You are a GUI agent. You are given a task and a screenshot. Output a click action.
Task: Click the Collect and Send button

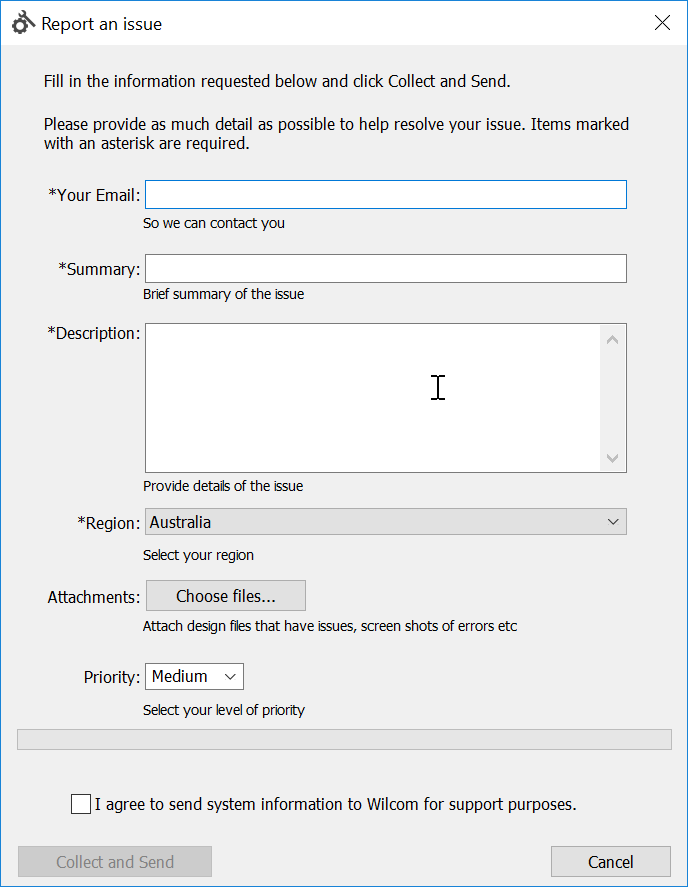115,862
